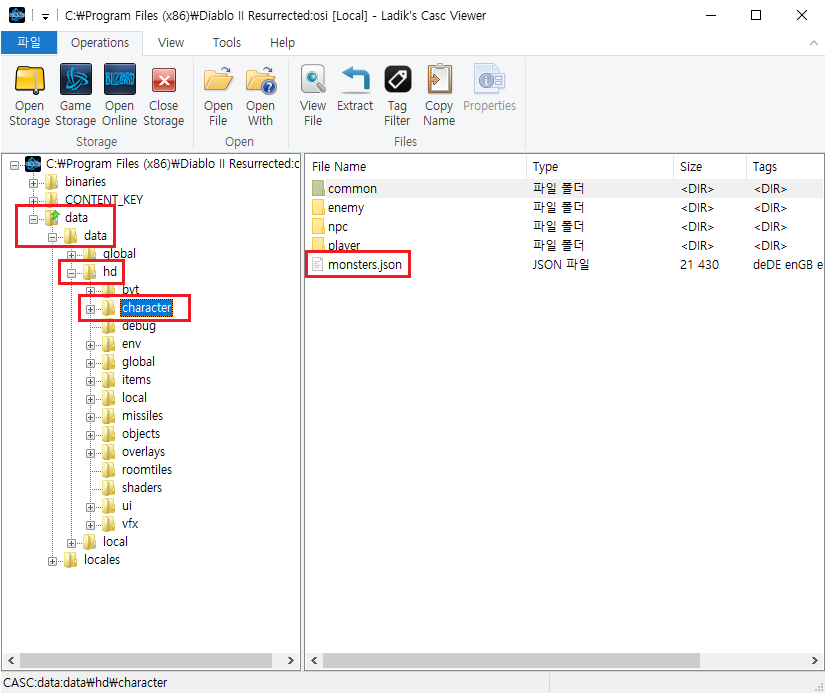Expand the missiles folder node
The image size is (826, 694).
tap(90, 417)
